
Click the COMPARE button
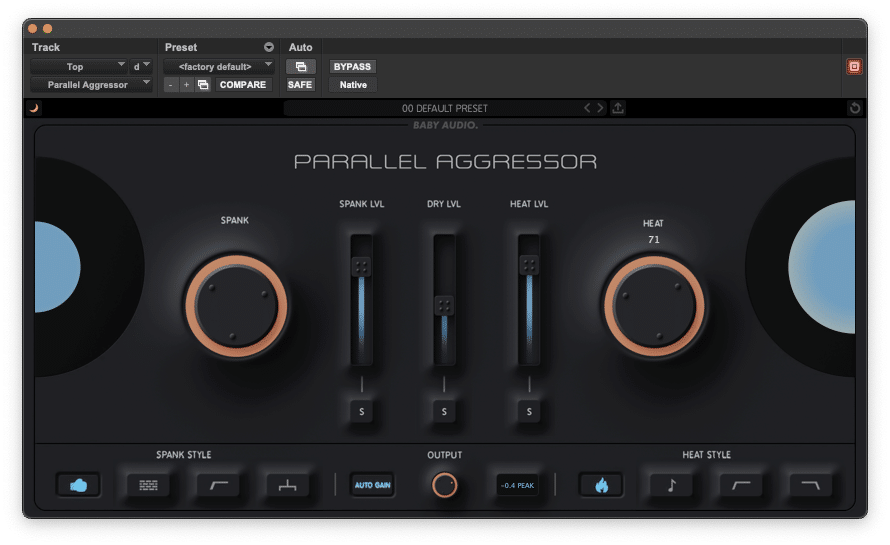click(243, 85)
